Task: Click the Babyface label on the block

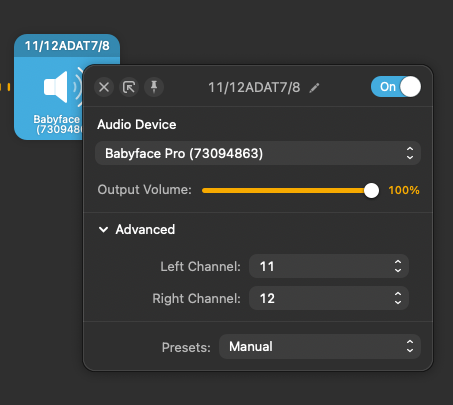Action: point(57,119)
